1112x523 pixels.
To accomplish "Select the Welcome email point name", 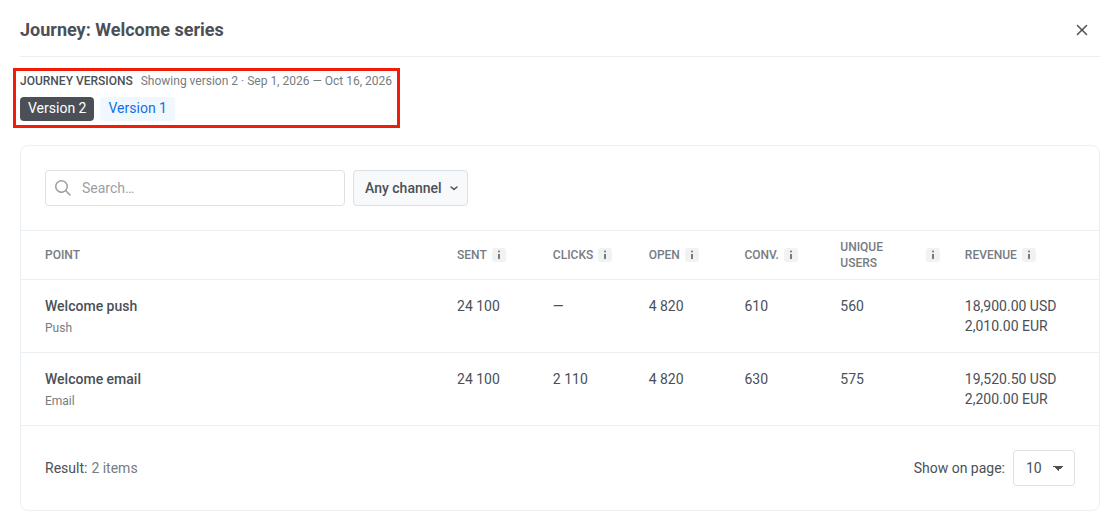I will point(93,379).
